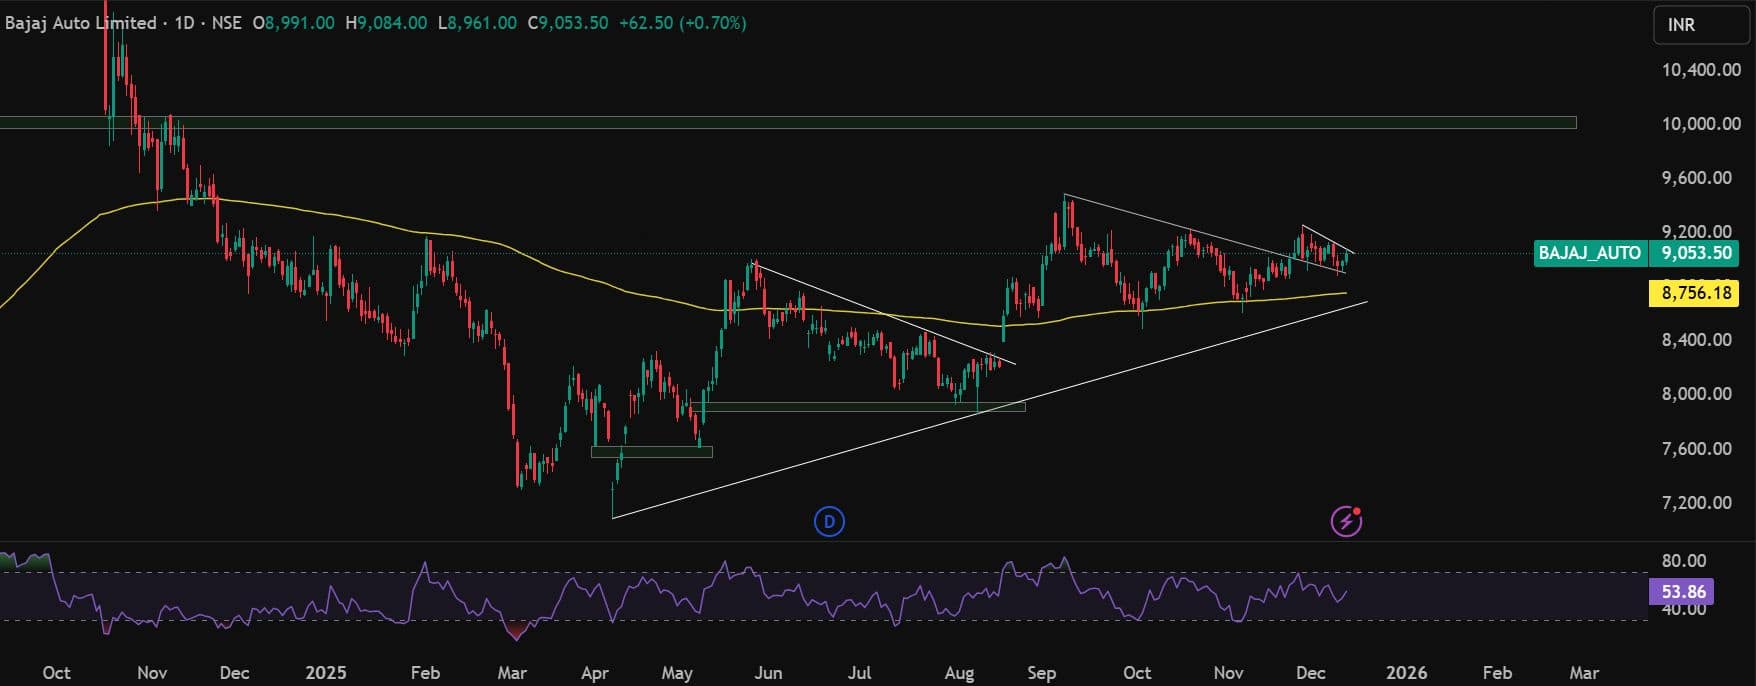Click the Sep label on time axis
The image size is (1756, 686).
1041,673
